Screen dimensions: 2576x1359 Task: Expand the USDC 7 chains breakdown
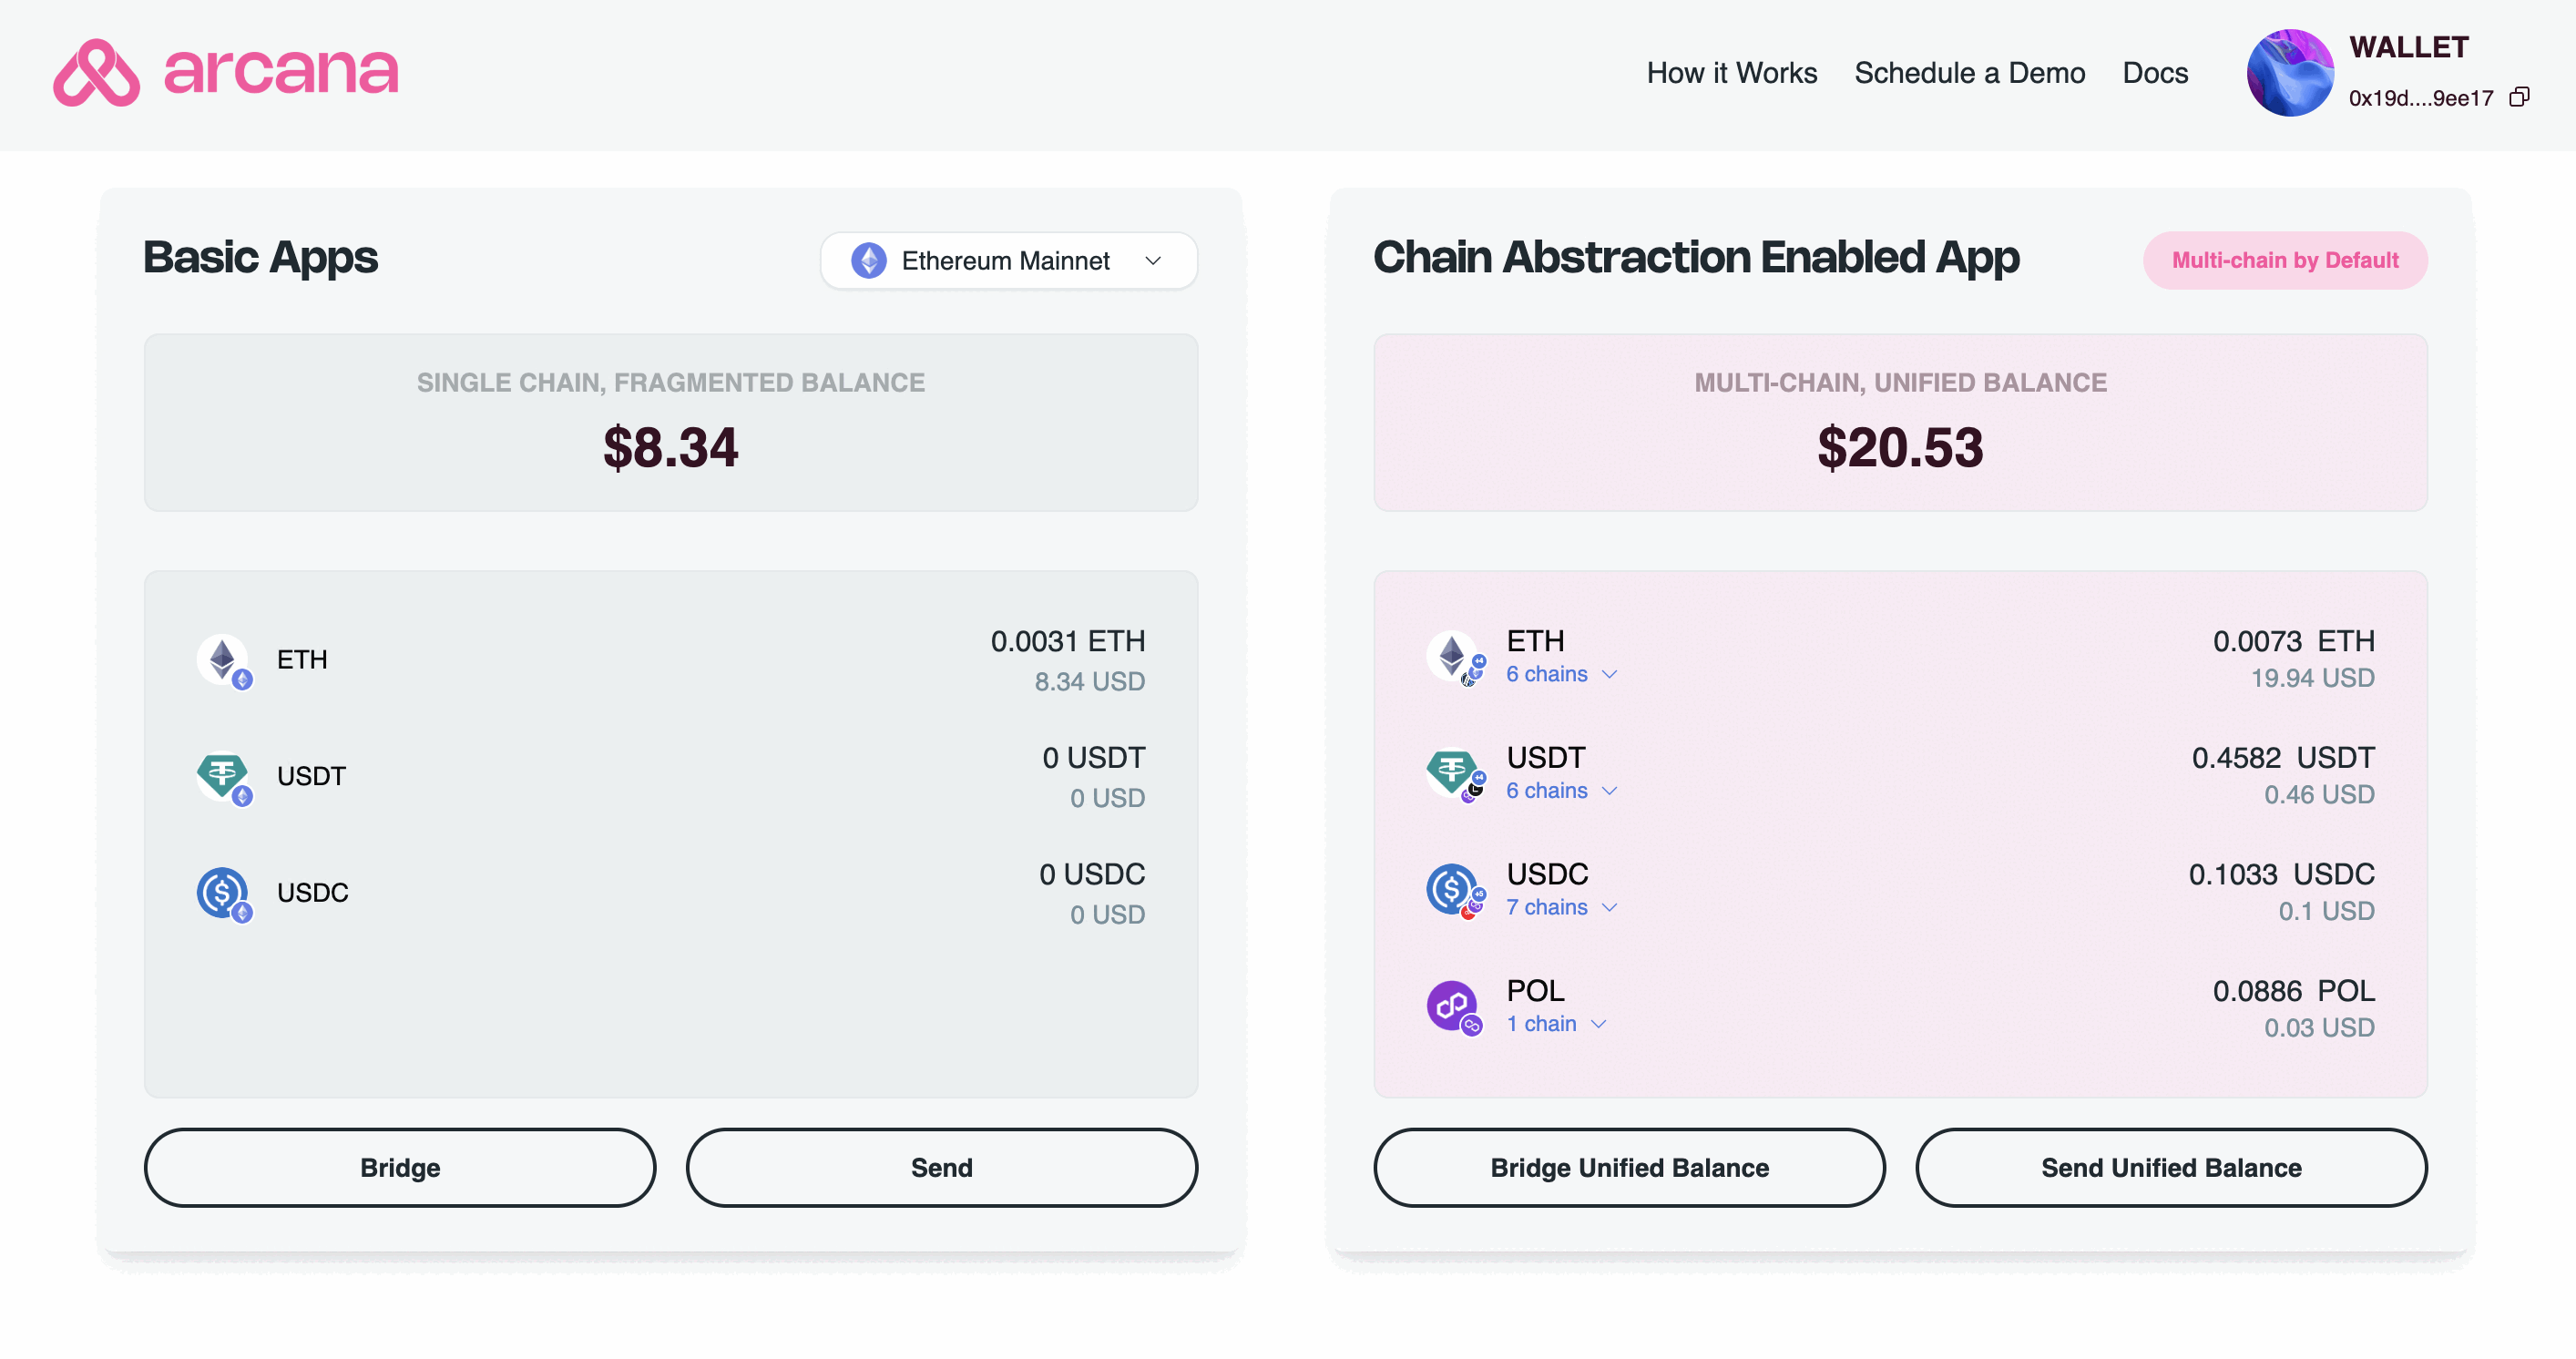[1561, 907]
